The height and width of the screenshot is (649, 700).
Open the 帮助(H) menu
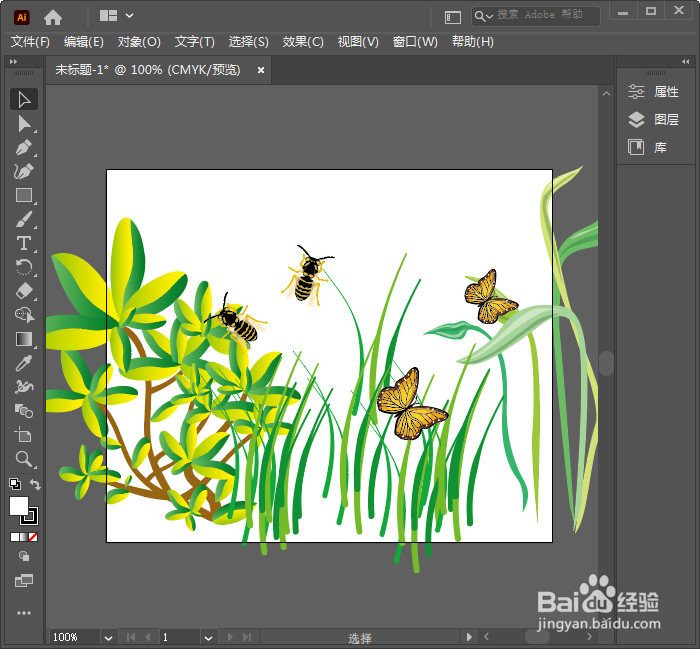tap(473, 42)
